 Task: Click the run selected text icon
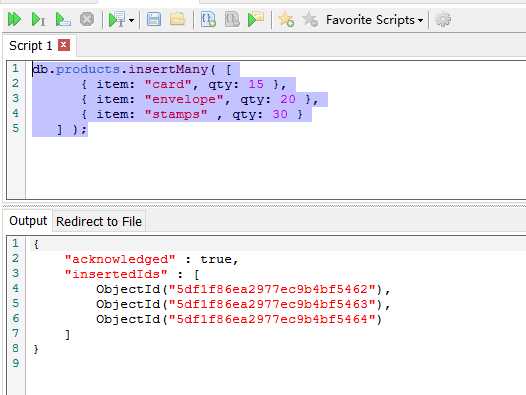pyautogui.click(x=63, y=19)
